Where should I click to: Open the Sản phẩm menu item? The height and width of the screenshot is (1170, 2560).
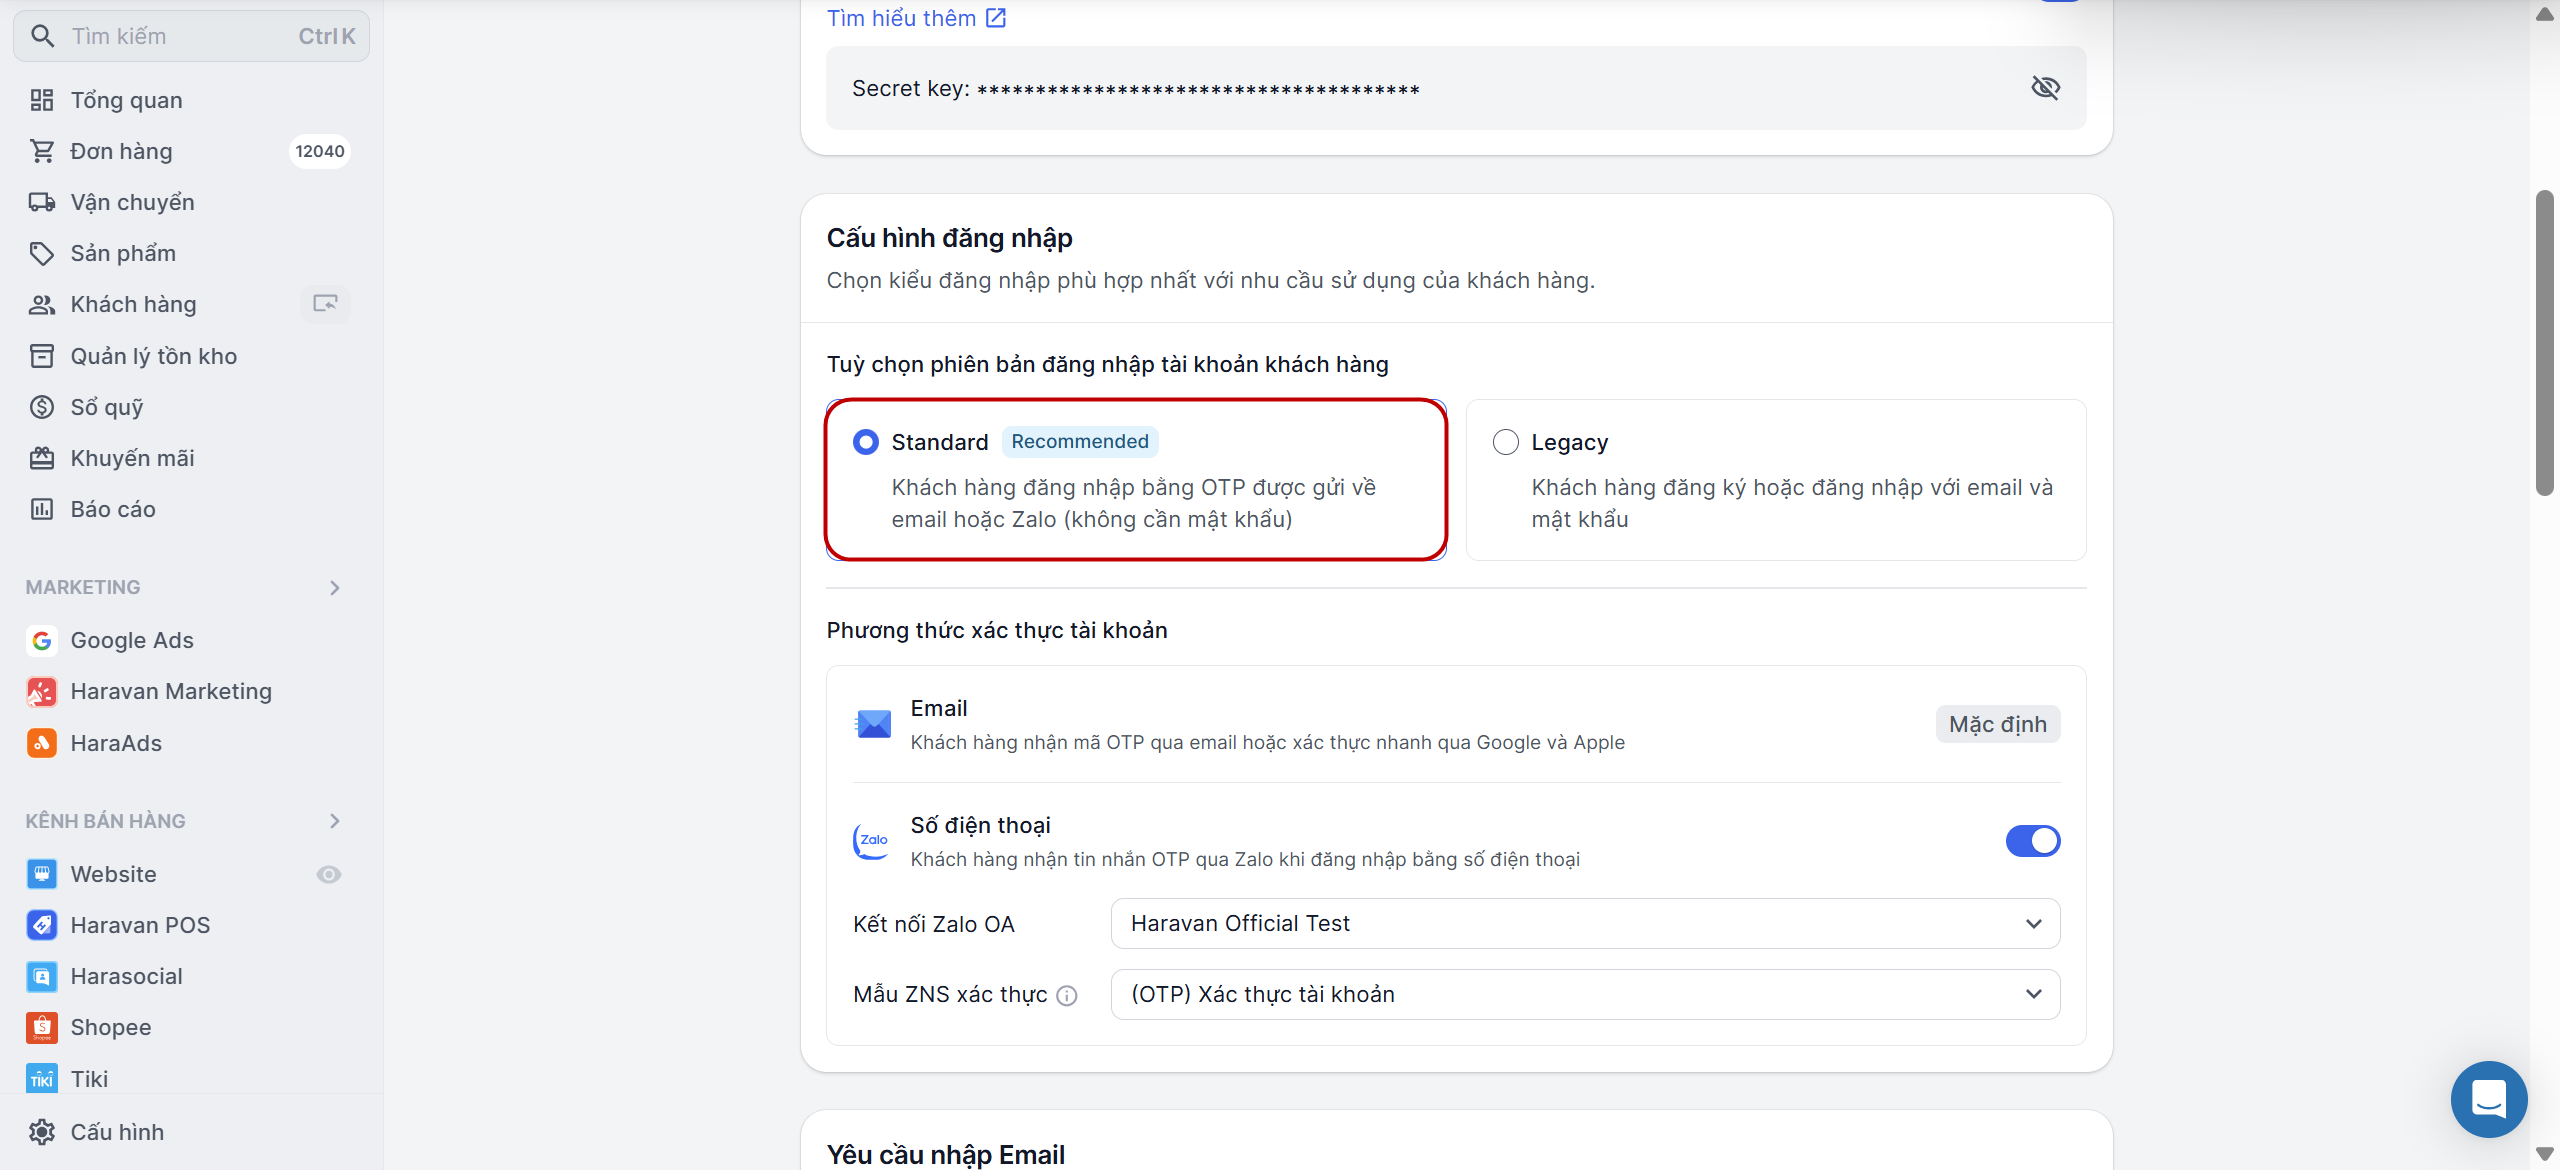point(122,253)
